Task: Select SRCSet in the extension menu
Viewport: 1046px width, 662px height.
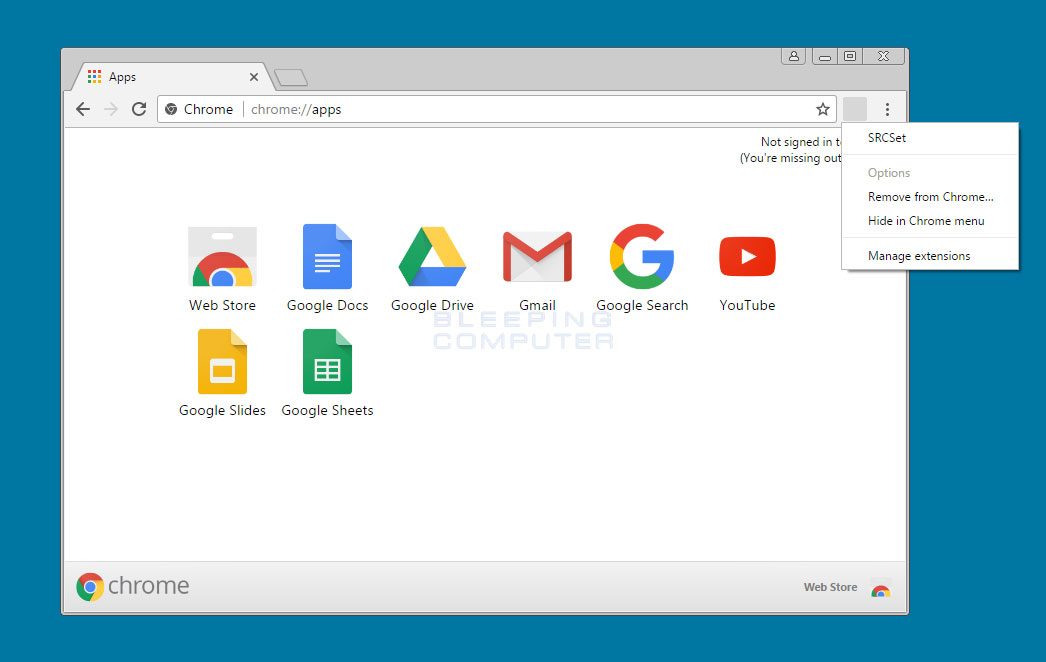Action: click(x=930, y=138)
